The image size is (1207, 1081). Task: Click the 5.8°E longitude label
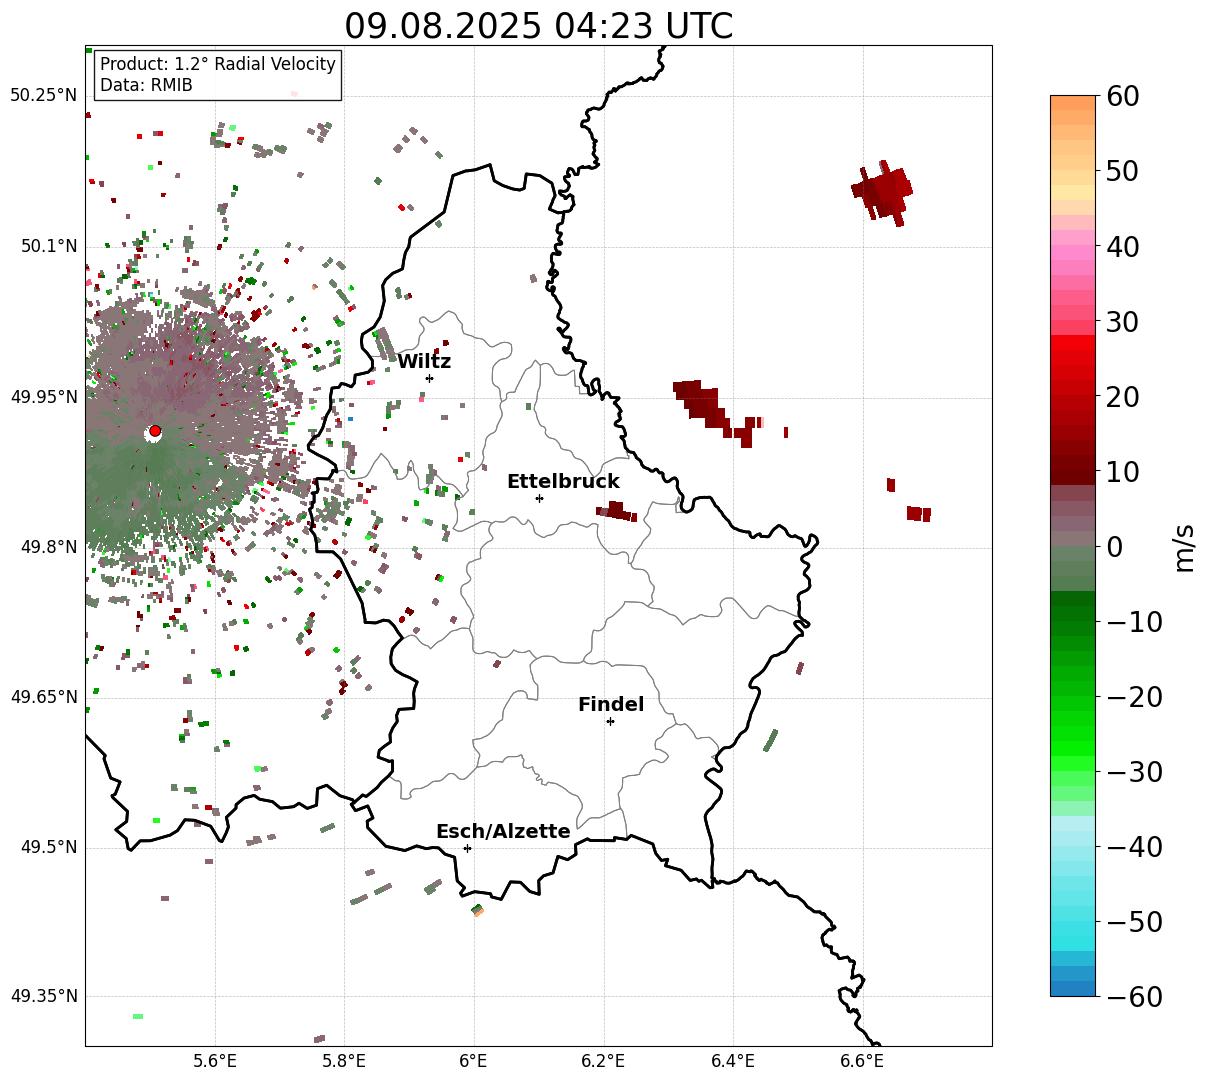(345, 1062)
